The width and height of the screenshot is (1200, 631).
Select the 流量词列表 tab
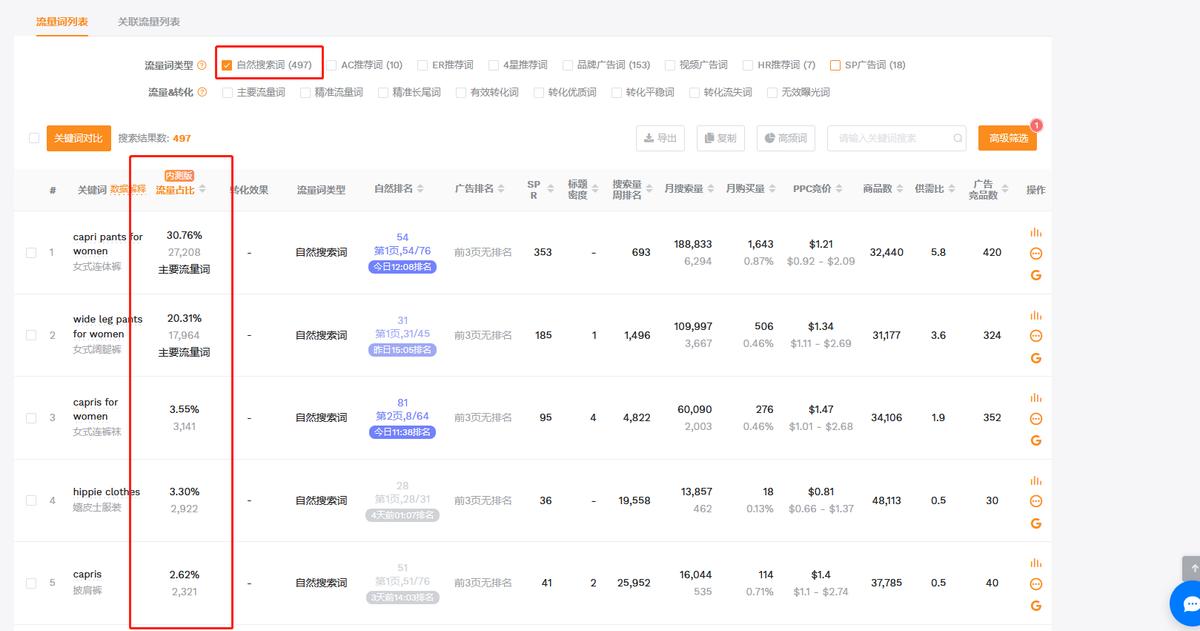[x=63, y=20]
